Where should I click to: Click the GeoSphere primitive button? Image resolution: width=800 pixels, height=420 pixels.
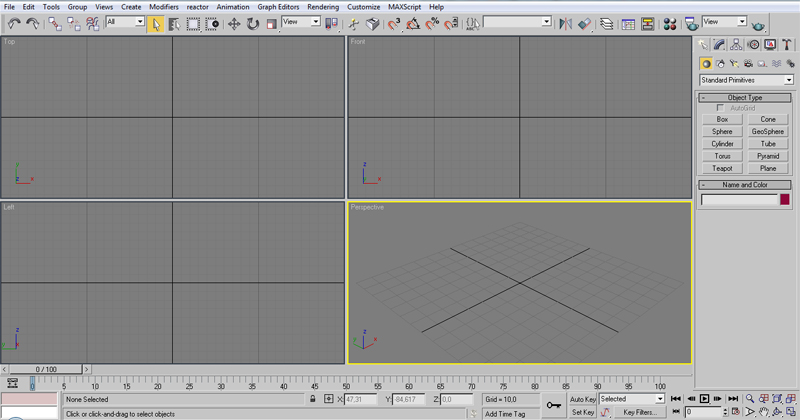[768, 132]
